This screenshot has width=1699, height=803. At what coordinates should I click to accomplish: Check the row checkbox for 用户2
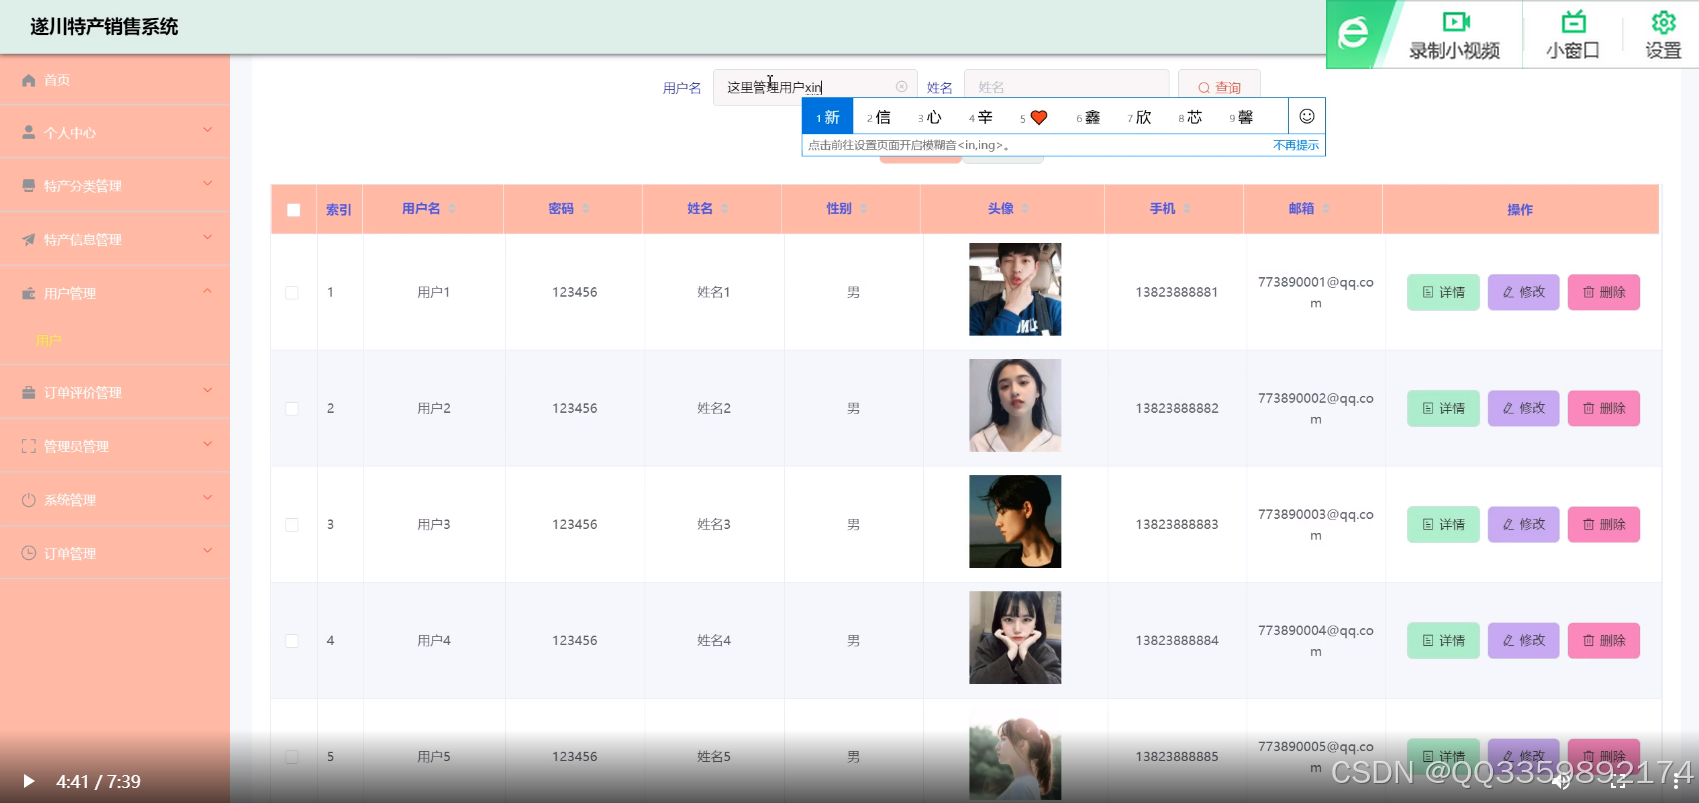tap(292, 409)
